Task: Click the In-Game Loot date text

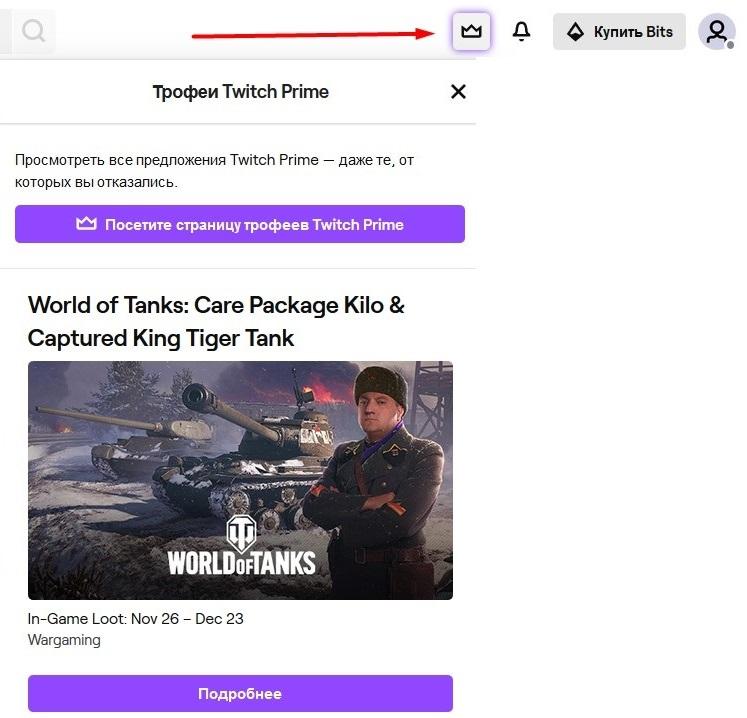Action: [135, 618]
